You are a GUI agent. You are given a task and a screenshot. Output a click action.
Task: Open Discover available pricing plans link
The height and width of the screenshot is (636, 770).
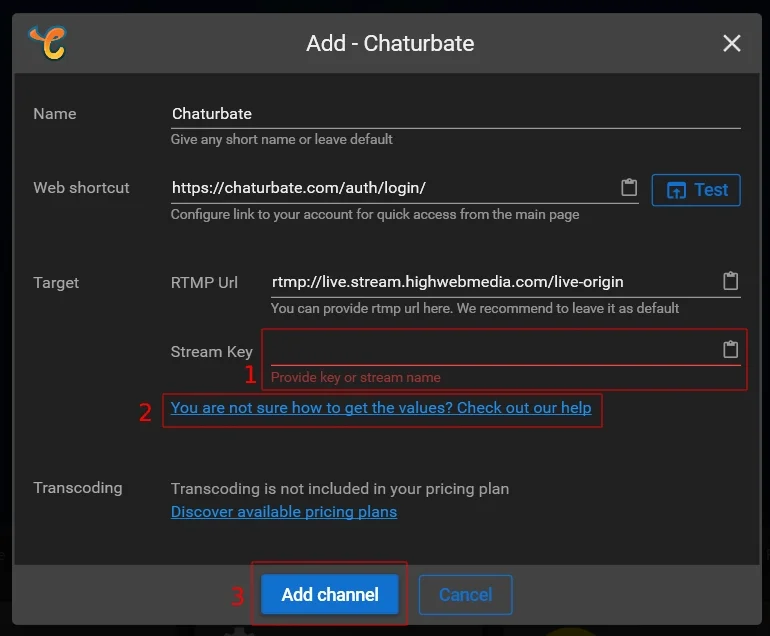(x=284, y=512)
